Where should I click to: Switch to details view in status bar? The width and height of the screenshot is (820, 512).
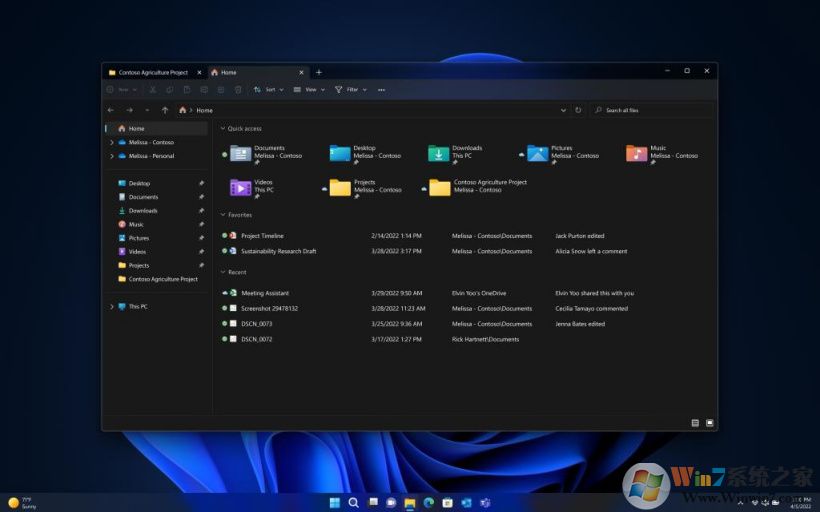(695, 423)
